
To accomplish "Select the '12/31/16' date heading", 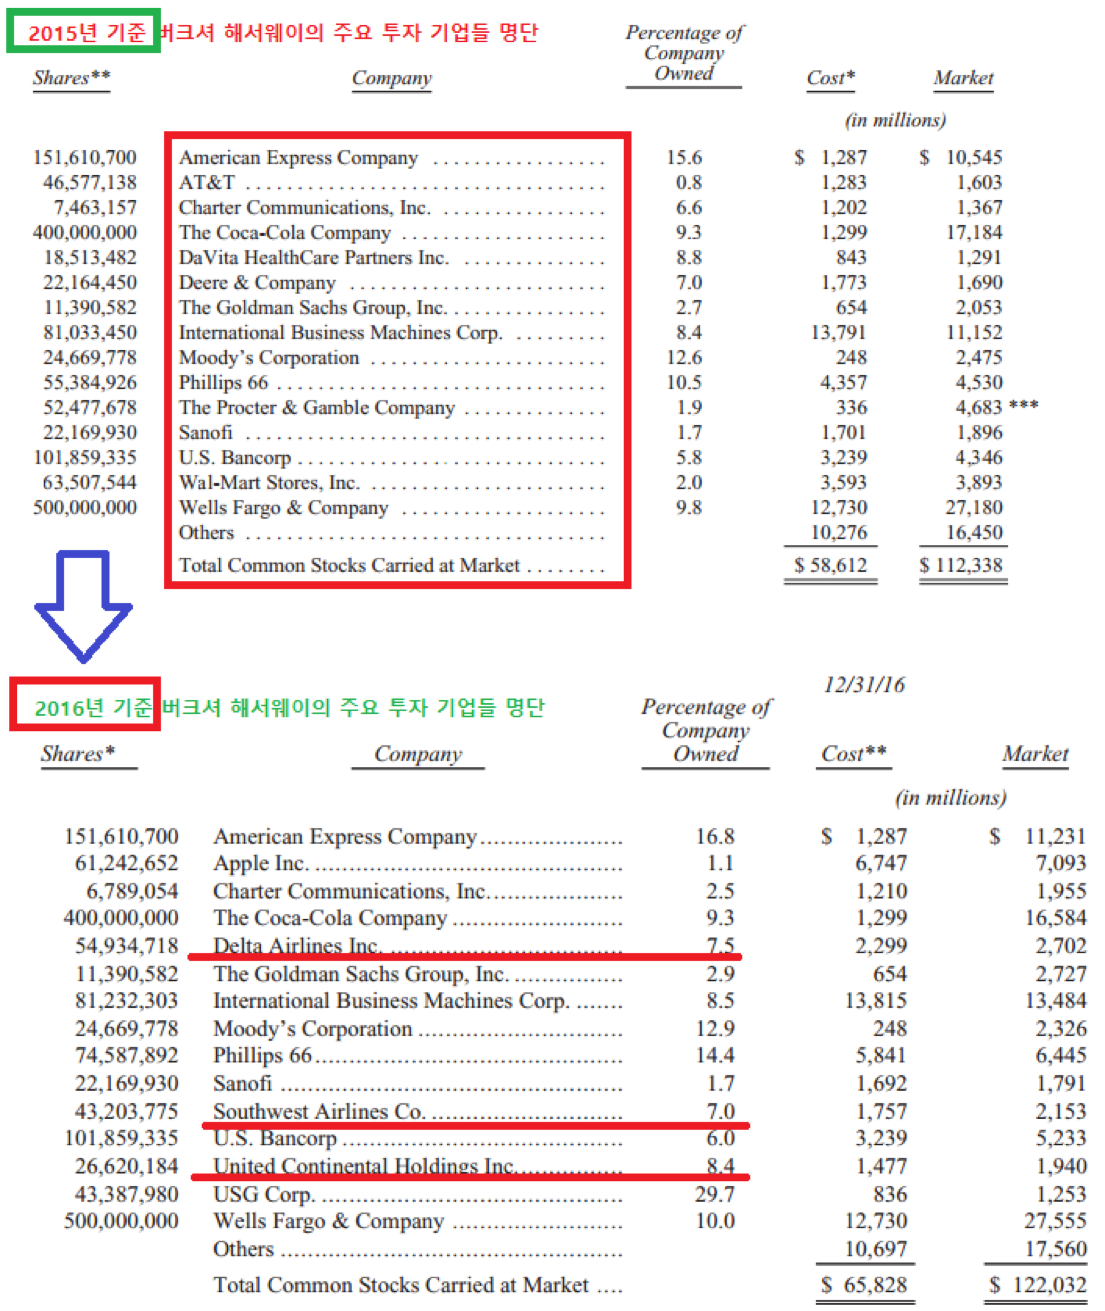I will pos(863,685).
